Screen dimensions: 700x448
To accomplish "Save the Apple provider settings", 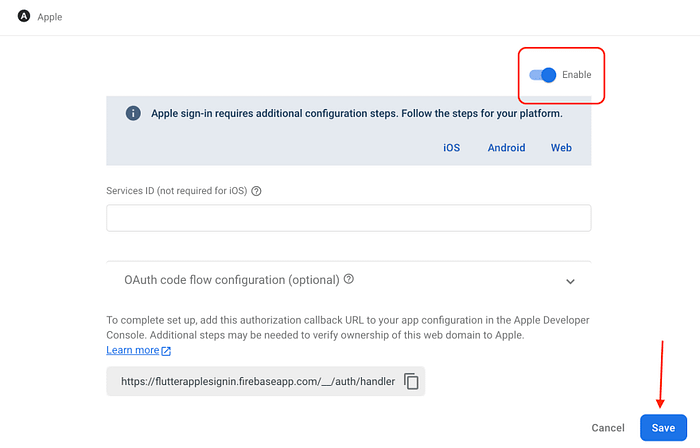I will pyautogui.click(x=663, y=428).
